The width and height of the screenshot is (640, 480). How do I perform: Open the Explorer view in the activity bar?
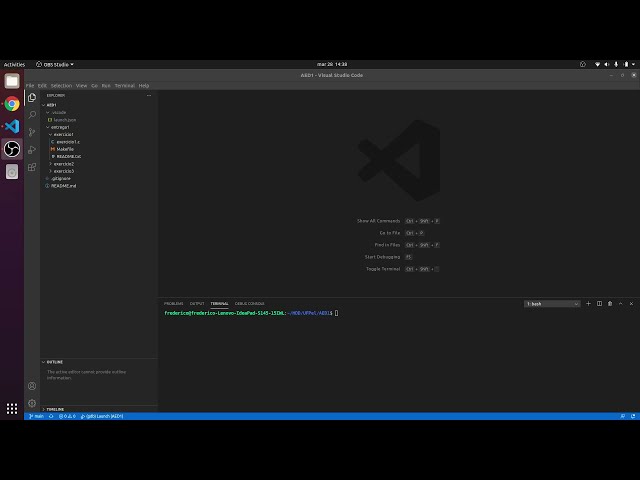tap(32, 98)
